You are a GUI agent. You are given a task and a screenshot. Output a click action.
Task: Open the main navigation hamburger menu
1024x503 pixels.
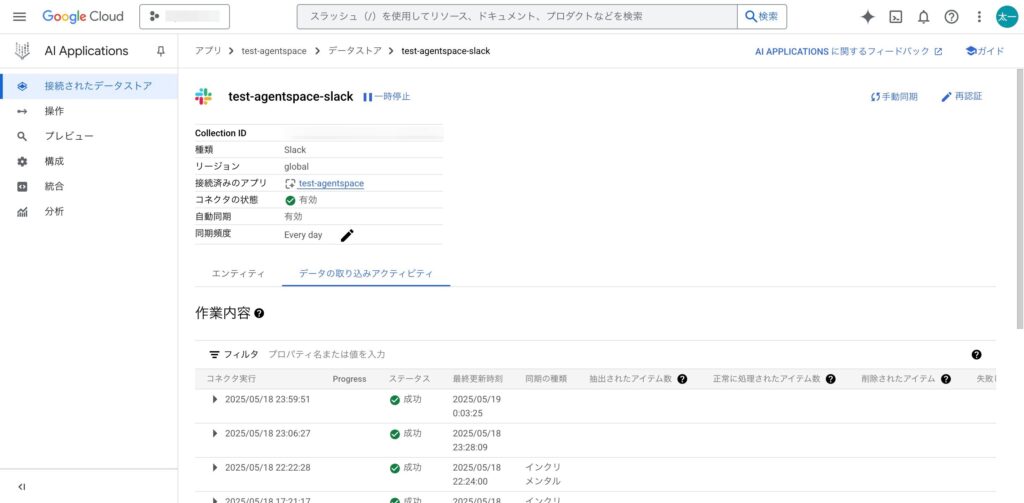(20, 17)
